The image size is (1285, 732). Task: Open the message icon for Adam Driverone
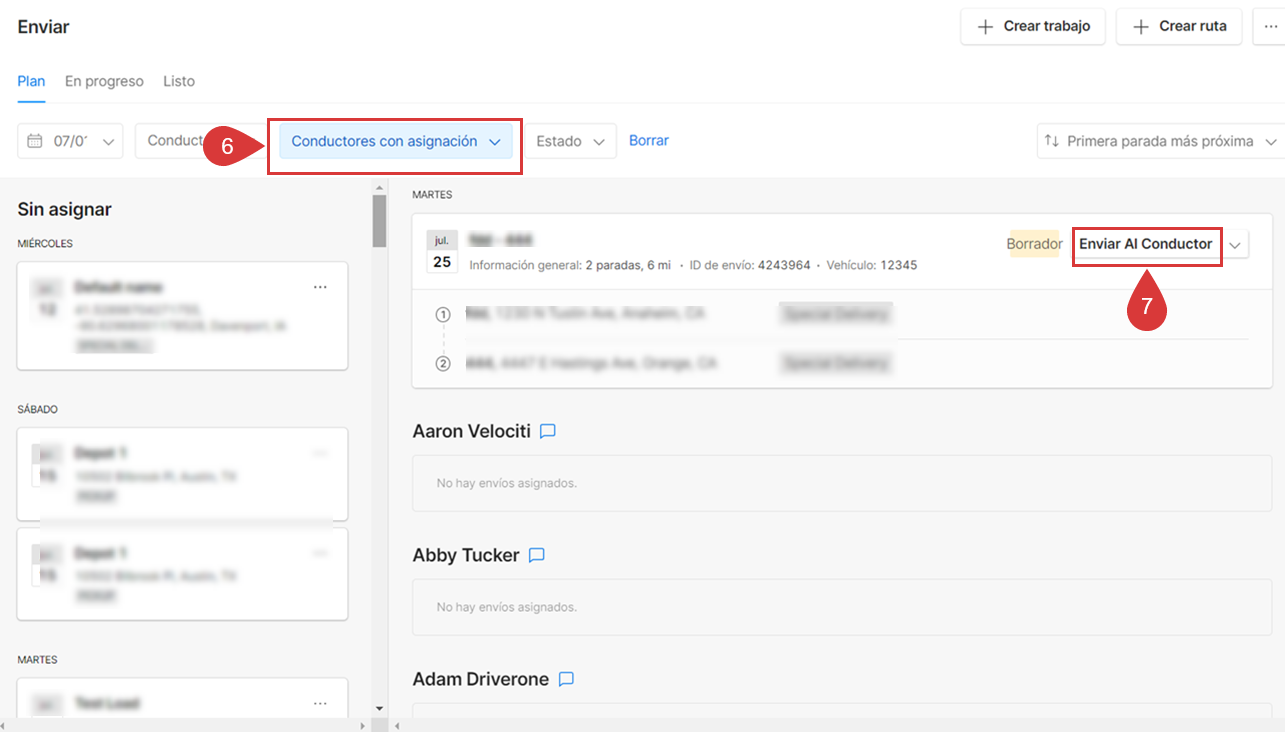click(x=566, y=679)
